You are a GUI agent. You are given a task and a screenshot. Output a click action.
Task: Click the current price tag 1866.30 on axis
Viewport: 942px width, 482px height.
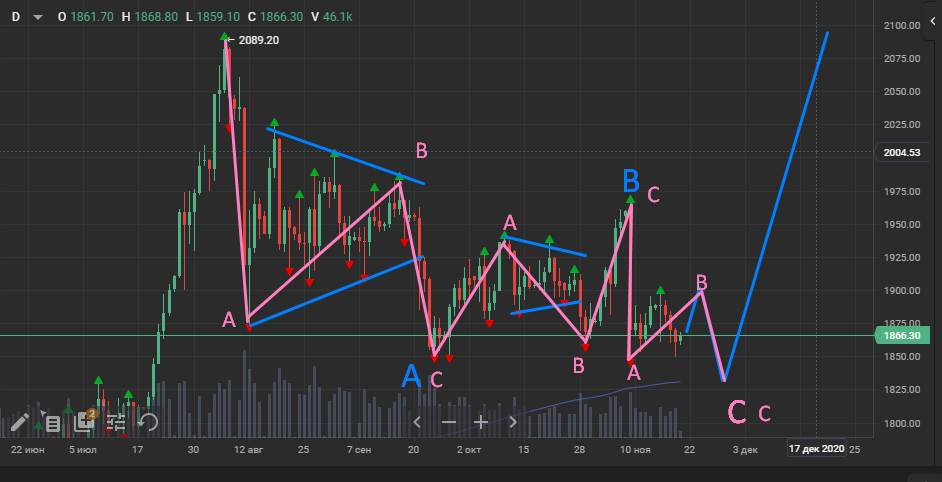click(902, 335)
